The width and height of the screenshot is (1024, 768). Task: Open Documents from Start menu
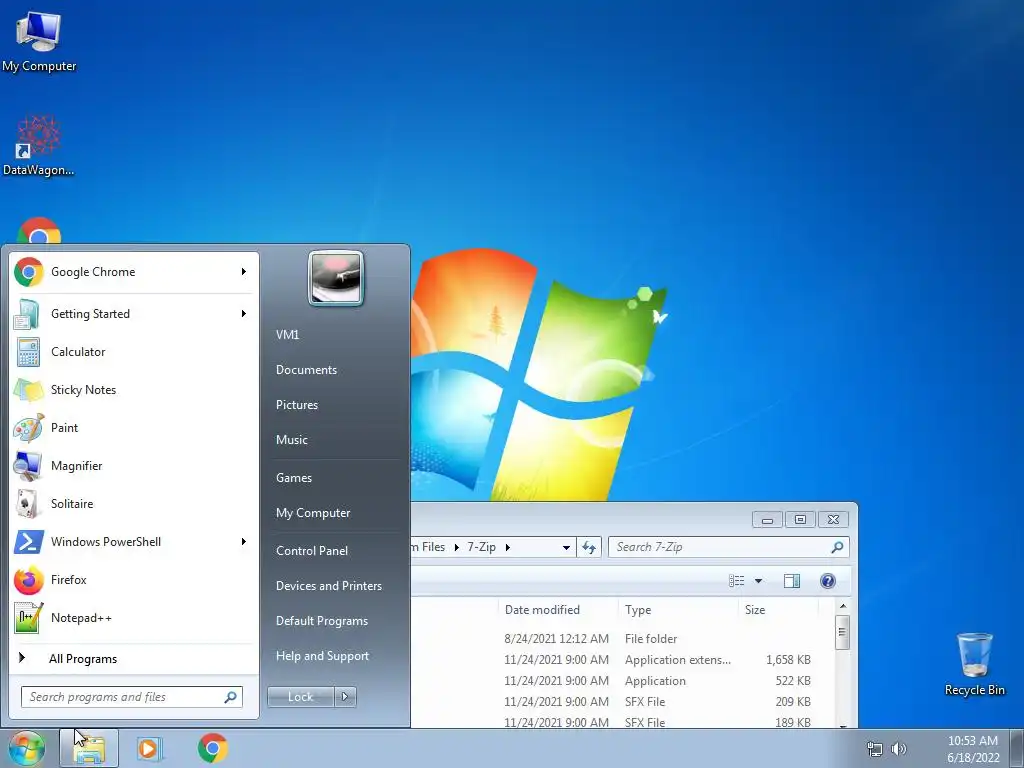[306, 370]
